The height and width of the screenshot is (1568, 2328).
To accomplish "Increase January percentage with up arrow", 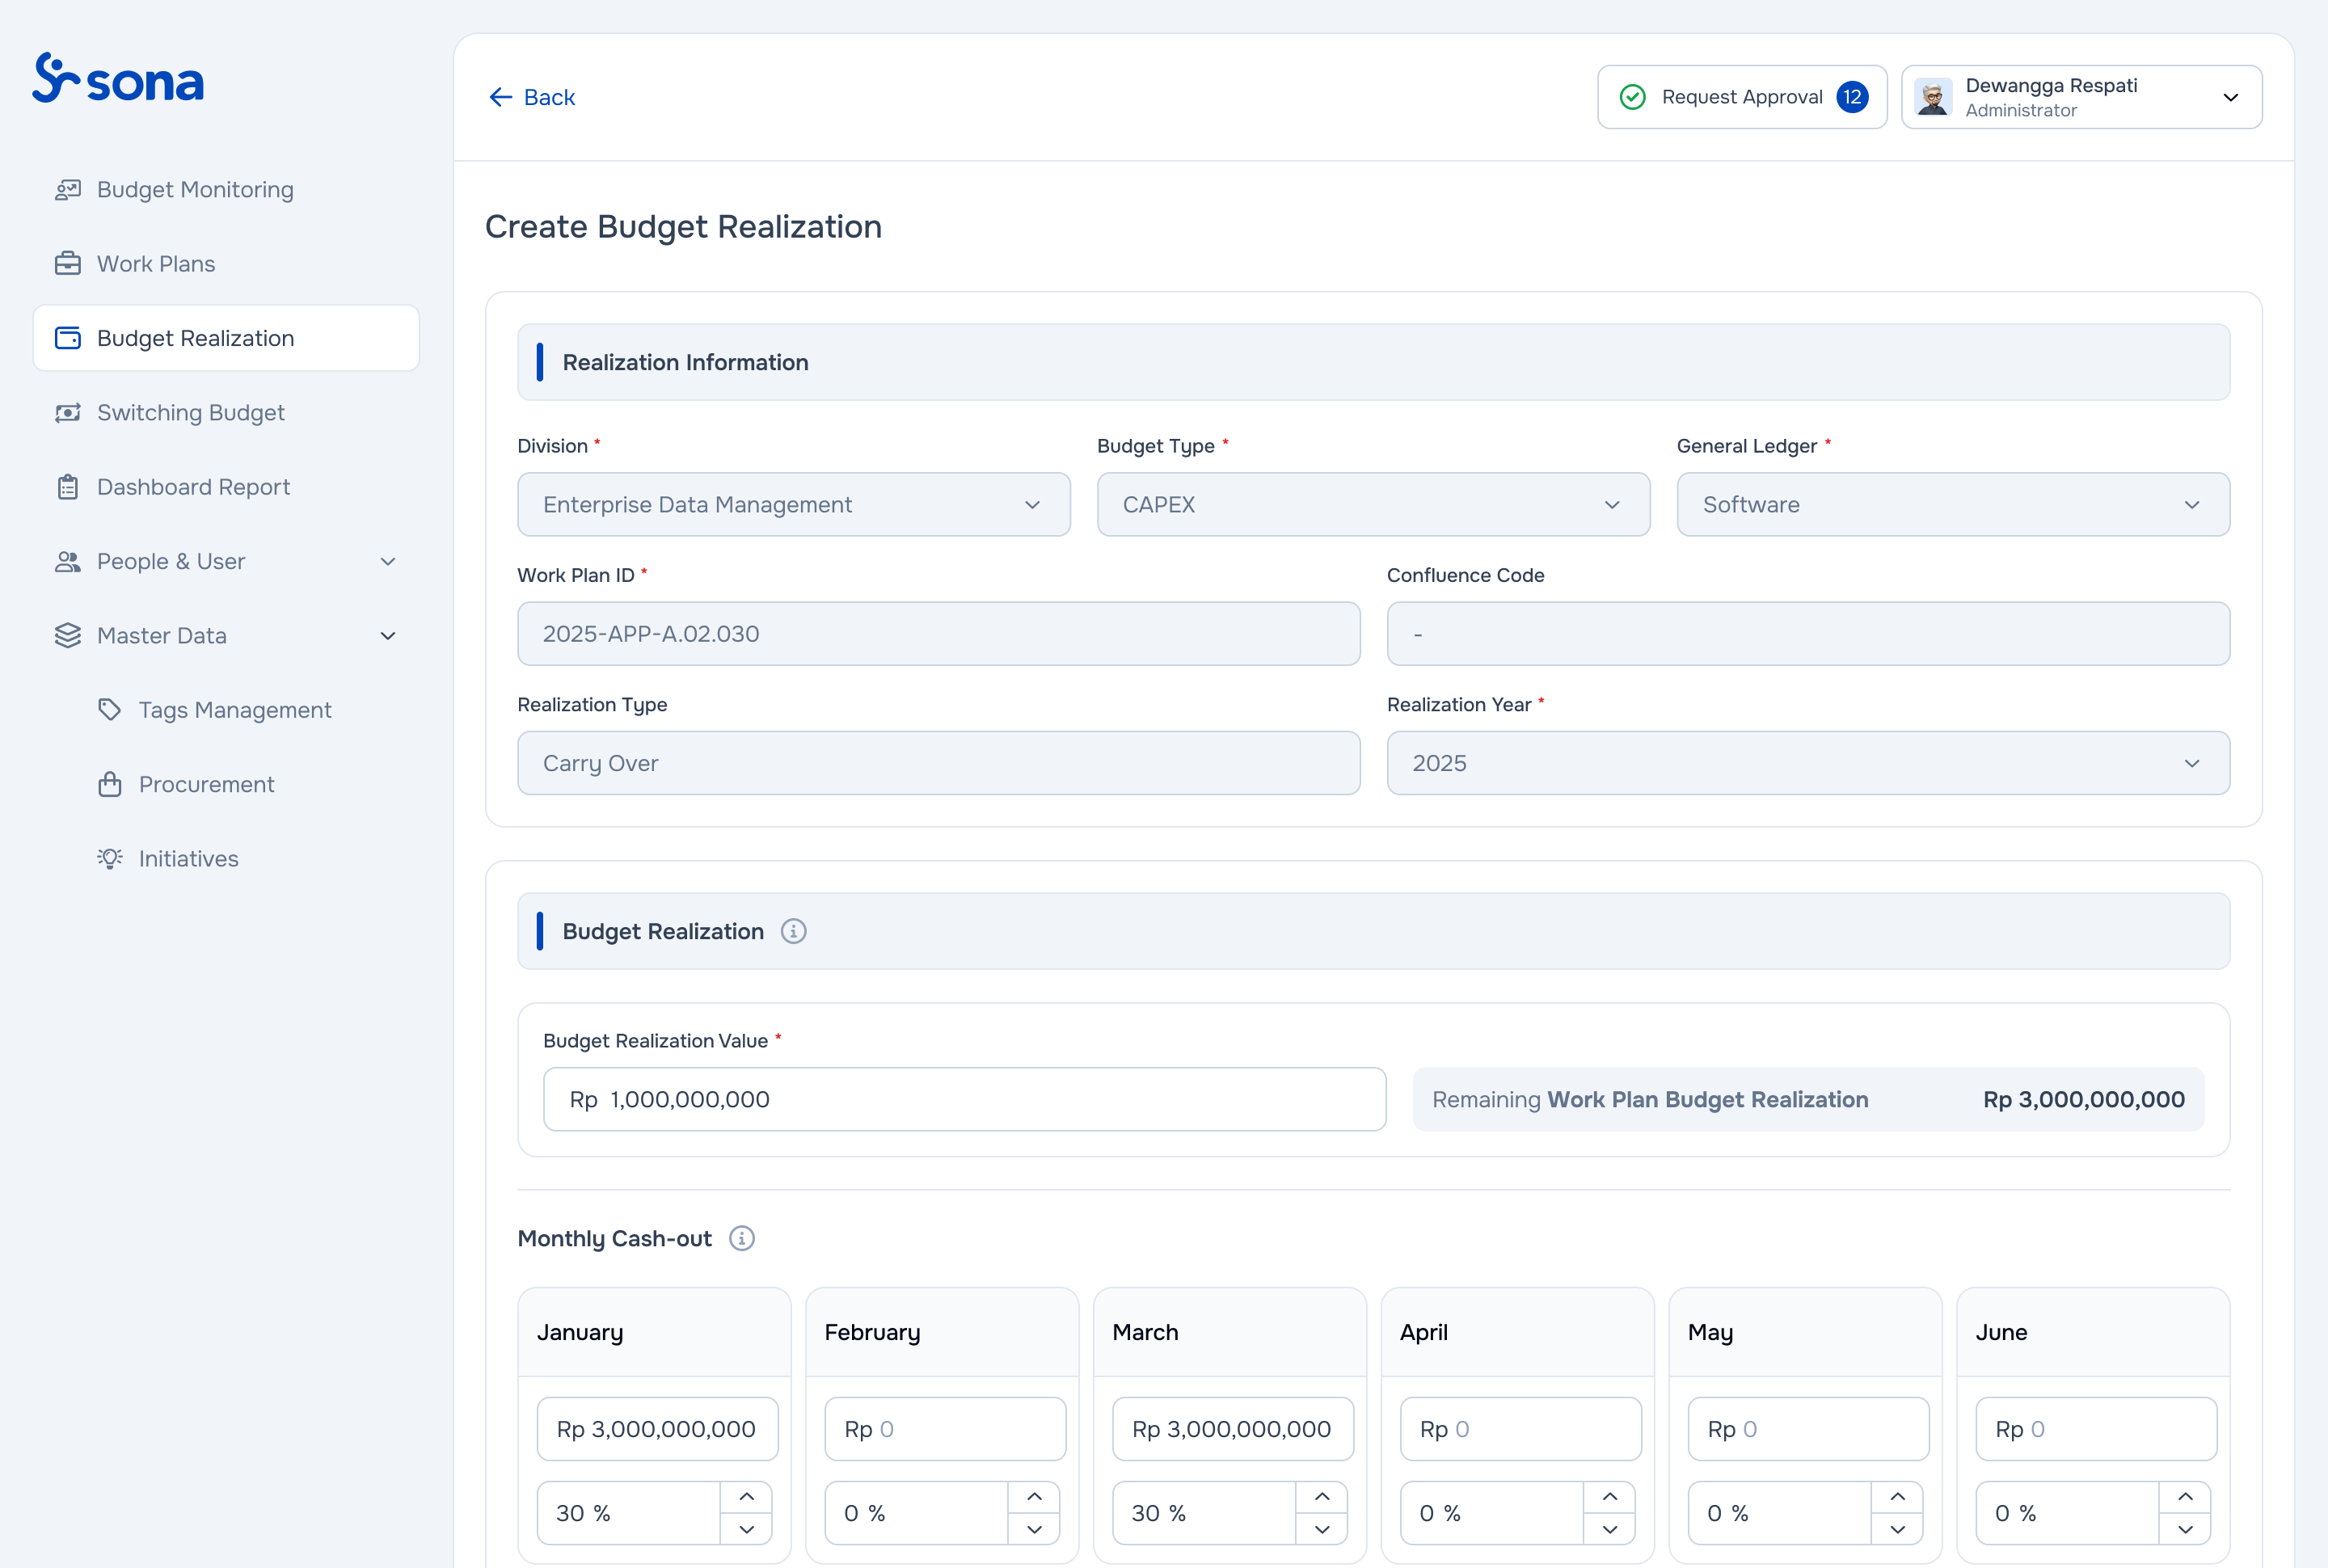I will [747, 1497].
